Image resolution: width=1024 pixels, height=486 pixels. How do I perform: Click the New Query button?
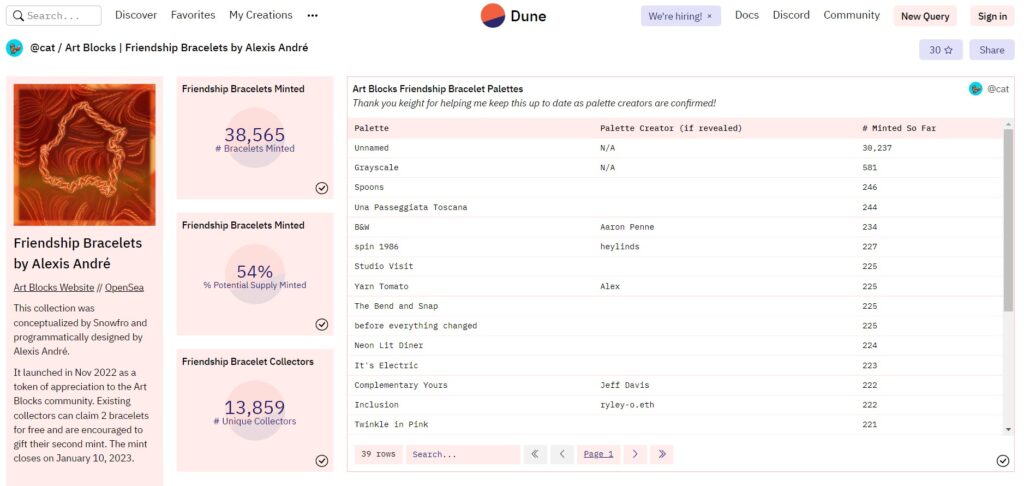coord(925,16)
